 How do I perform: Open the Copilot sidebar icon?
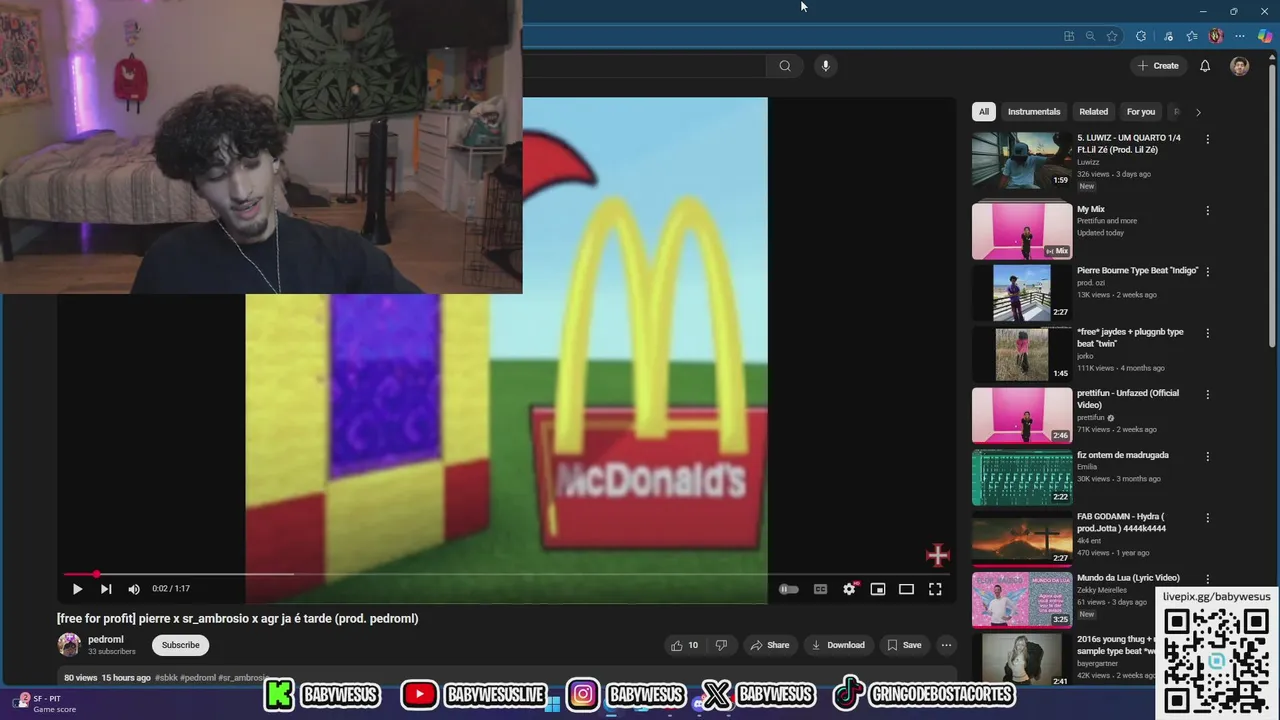click(1265, 36)
